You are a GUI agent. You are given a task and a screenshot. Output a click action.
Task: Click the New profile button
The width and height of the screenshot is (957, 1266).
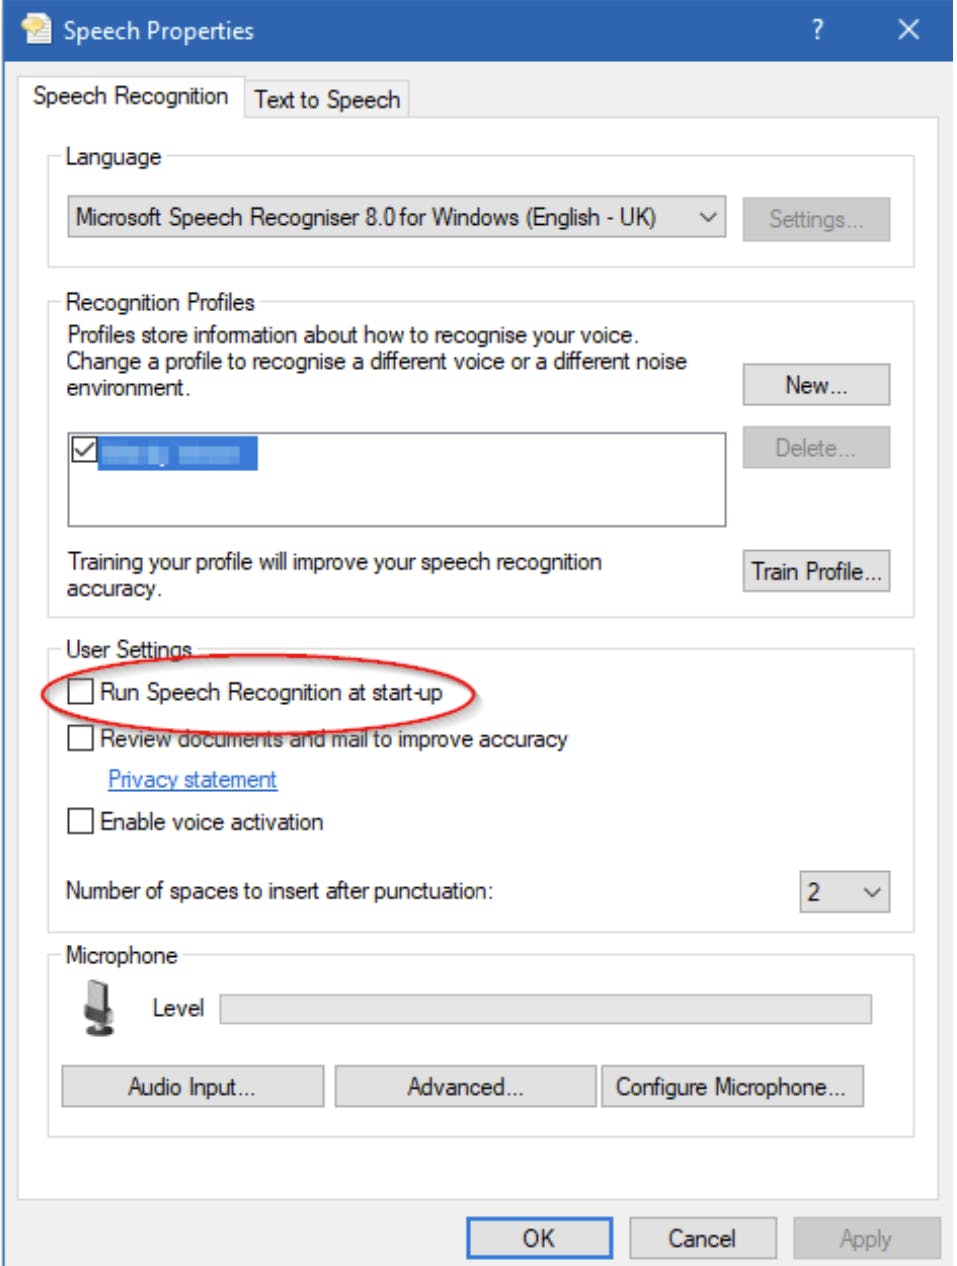tap(815, 385)
